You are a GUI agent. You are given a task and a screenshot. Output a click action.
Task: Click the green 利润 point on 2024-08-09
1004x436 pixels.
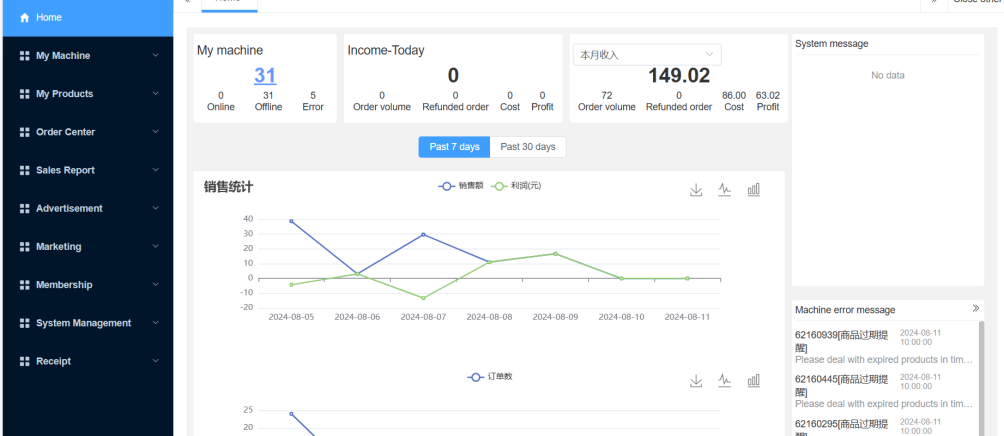point(555,254)
